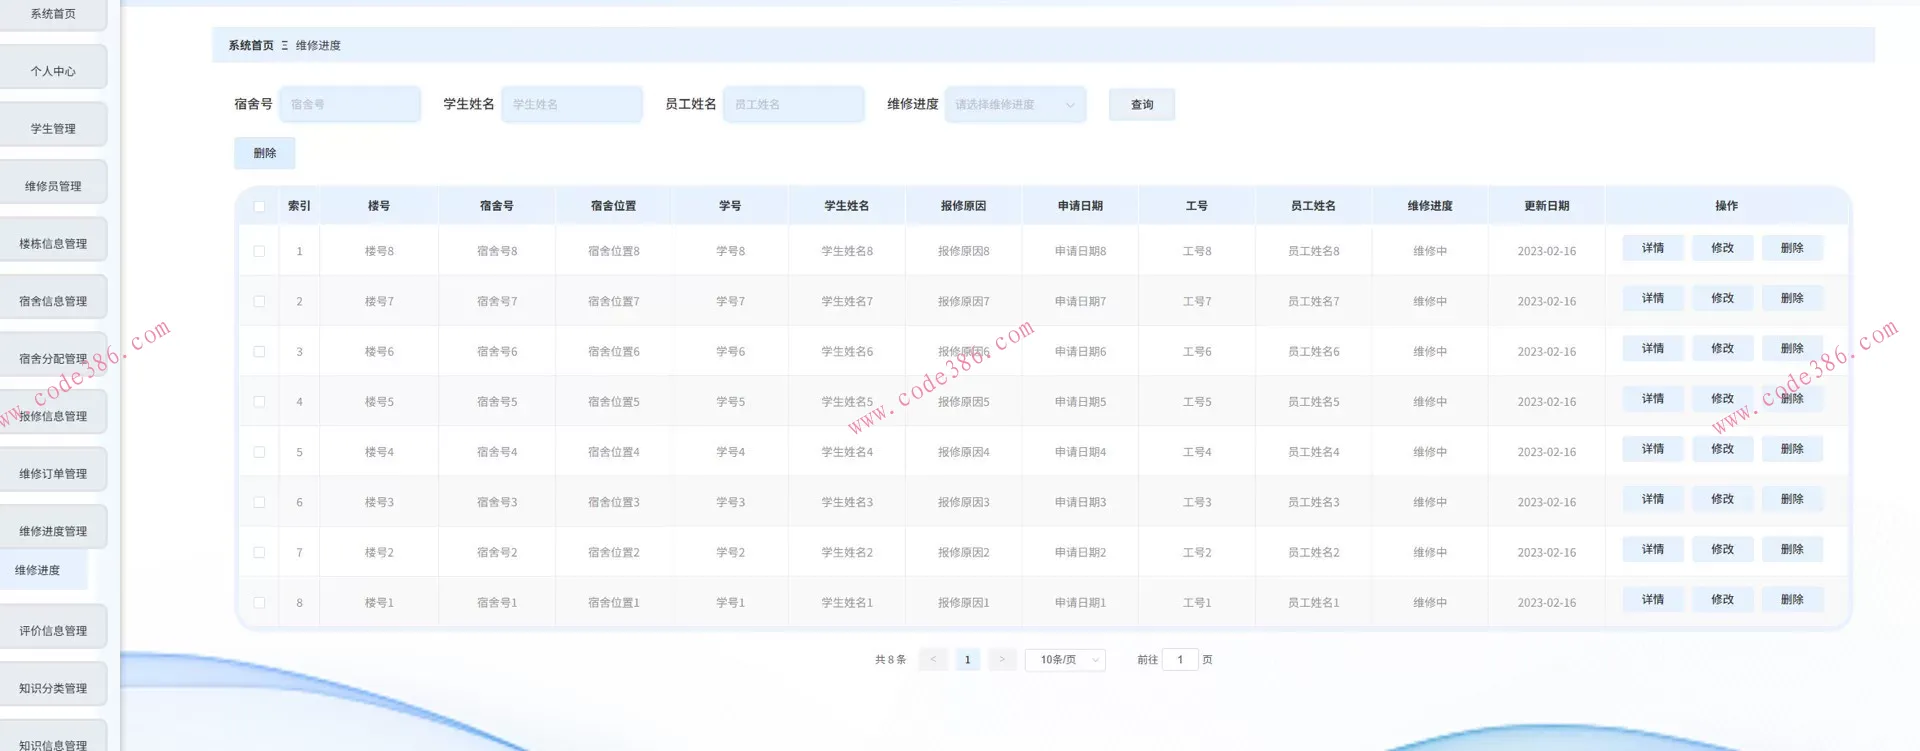Click the batch 删除 button above table

(264, 153)
